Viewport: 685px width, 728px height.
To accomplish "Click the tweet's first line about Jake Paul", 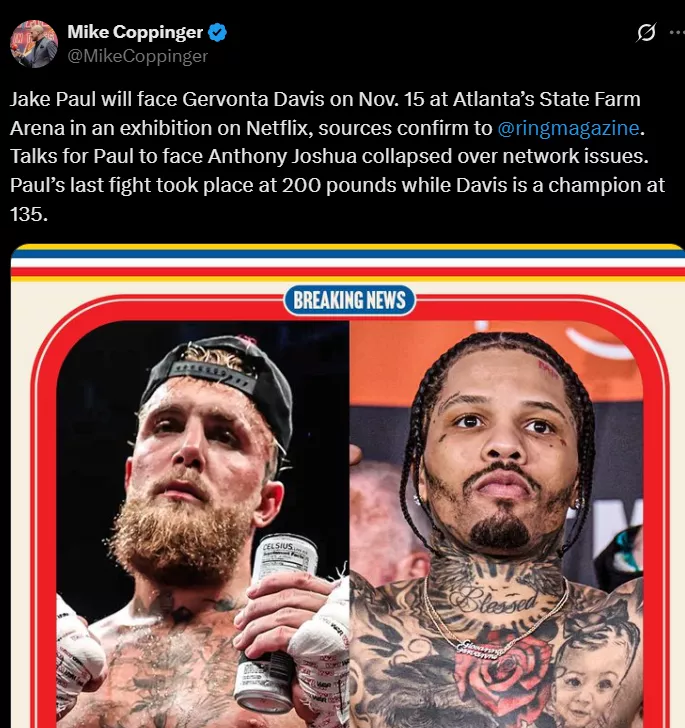I will pyautogui.click(x=325, y=99).
